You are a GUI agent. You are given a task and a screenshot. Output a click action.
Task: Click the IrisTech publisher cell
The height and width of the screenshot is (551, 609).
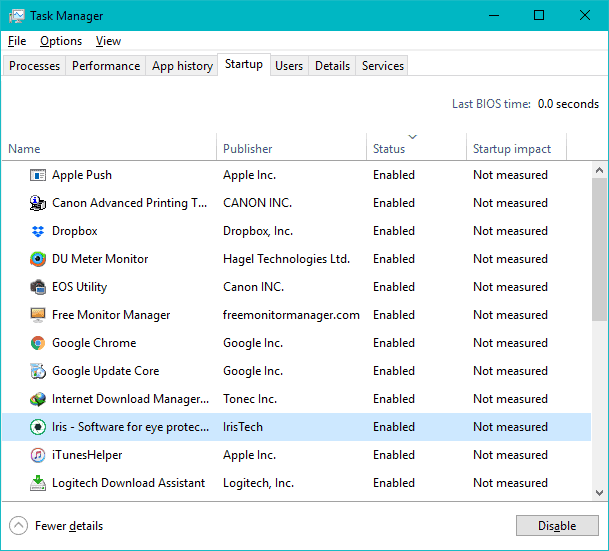pos(243,427)
